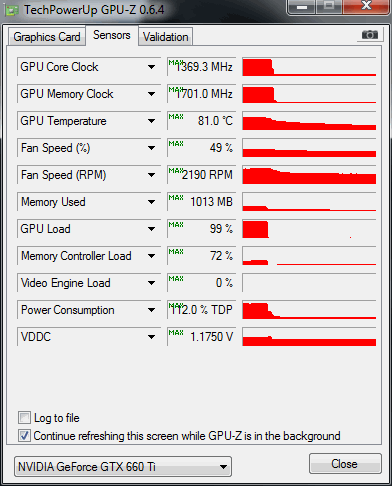
Task: Click the VDDC voltage history graph
Action: point(309,337)
